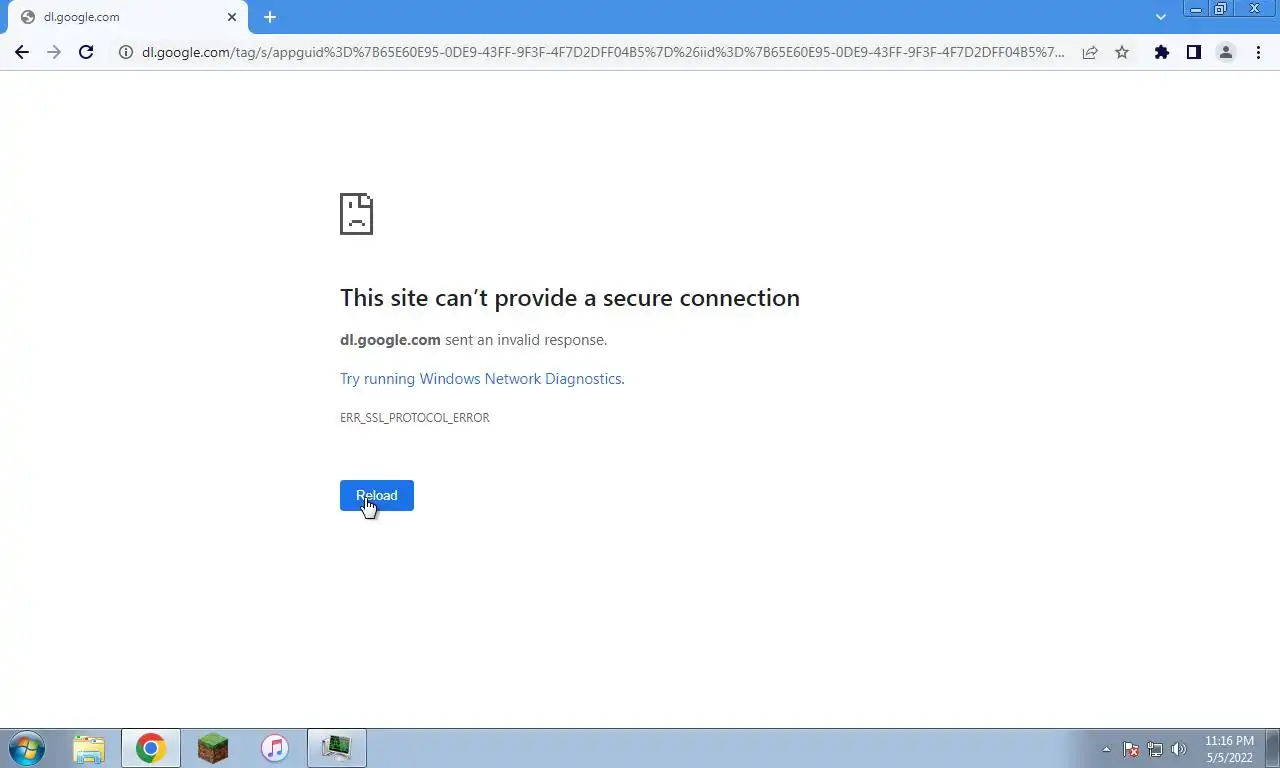Open the Windows Network Diagnostics link
Viewport: 1280px width, 768px height.
point(481,379)
